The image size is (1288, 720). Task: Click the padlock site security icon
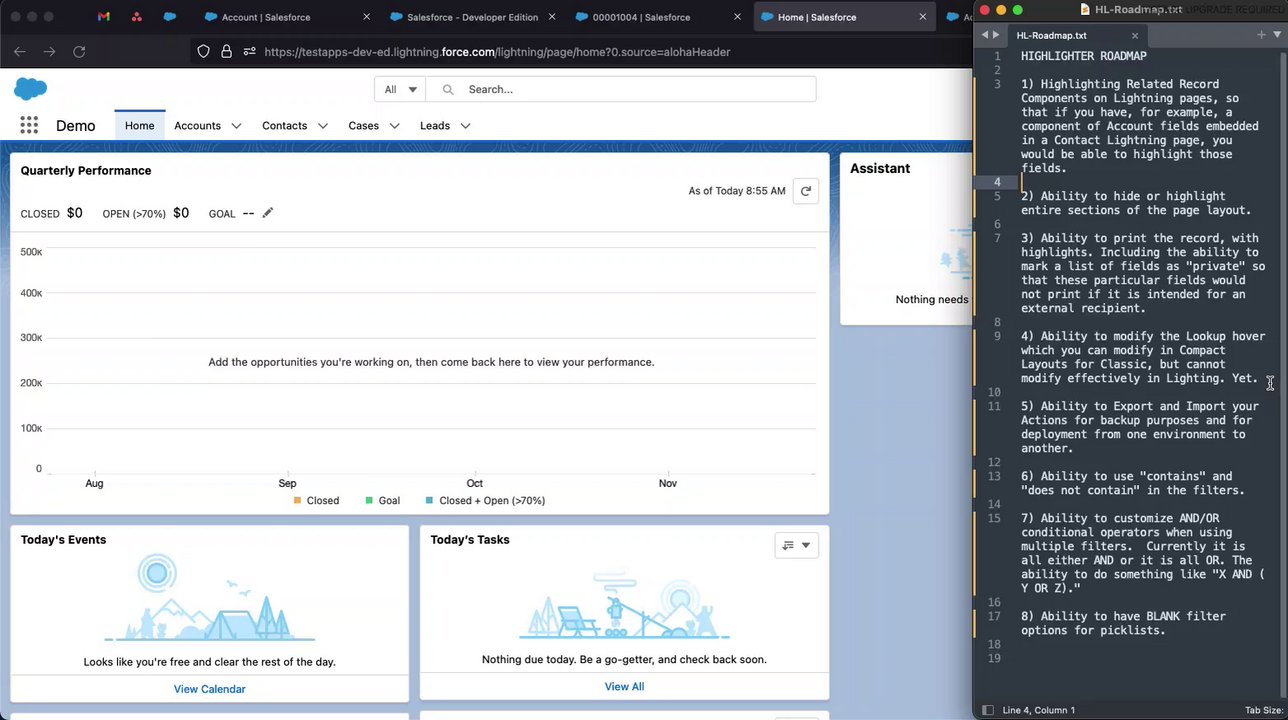227,51
